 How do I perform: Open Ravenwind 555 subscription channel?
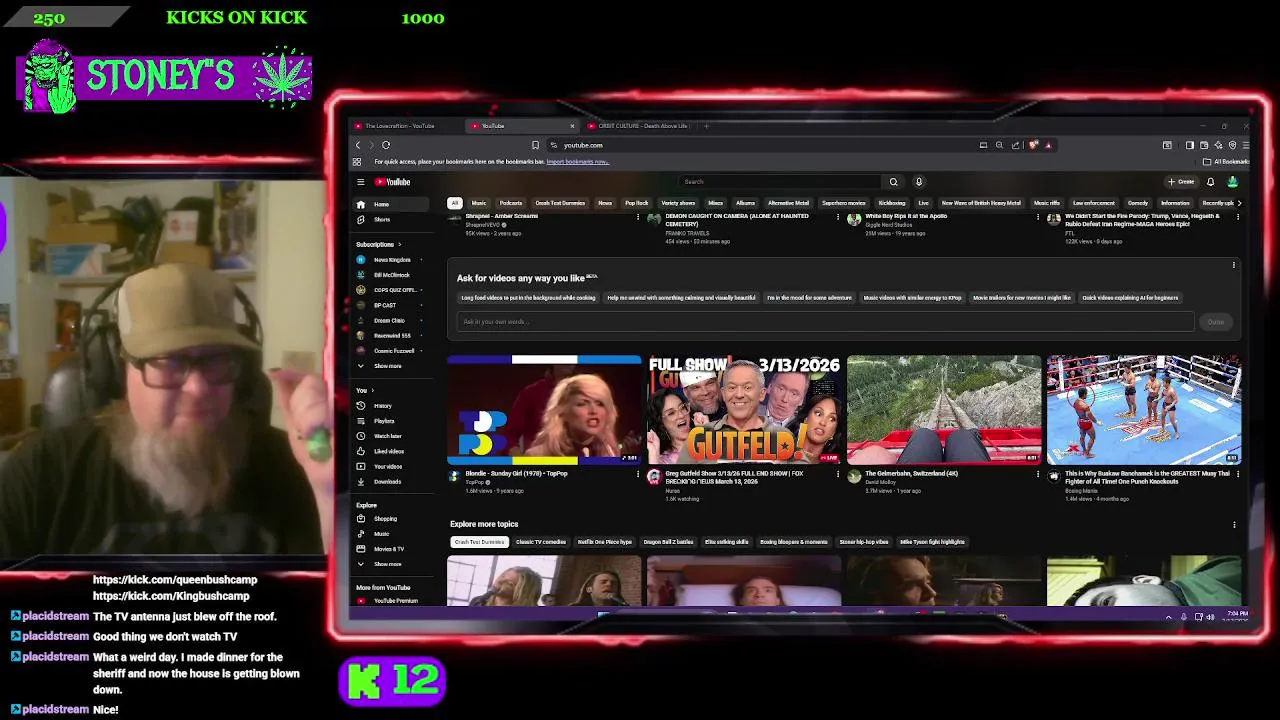390,336
